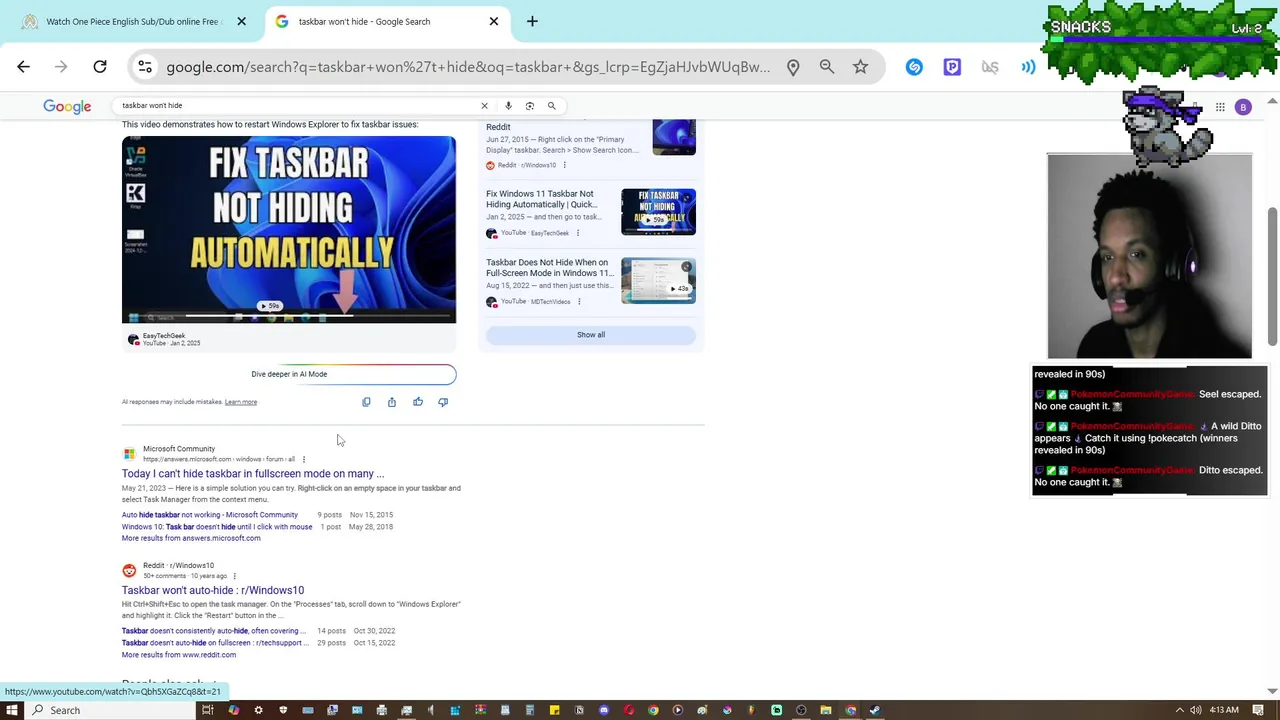Open site information icon in address bar
This screenshot has width=1280, height=720.
[x=145, y=67]
